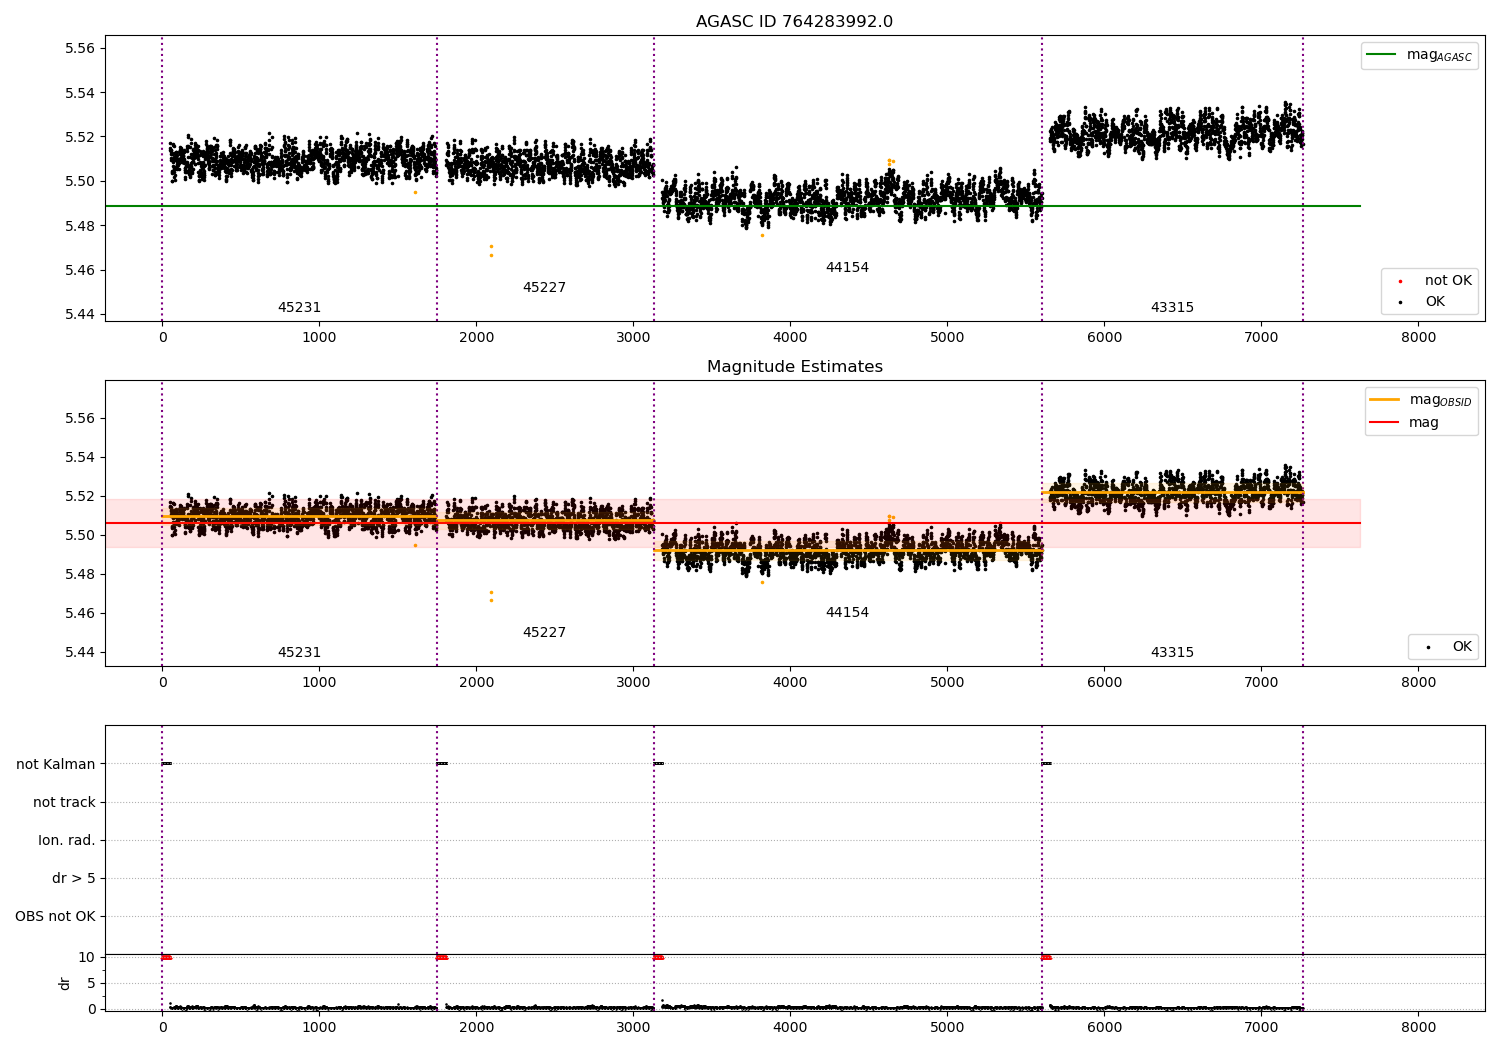Screen dimensions: 1500x1050
Task: Click the 'not track' axis label
Action: (x=64, y=802)
